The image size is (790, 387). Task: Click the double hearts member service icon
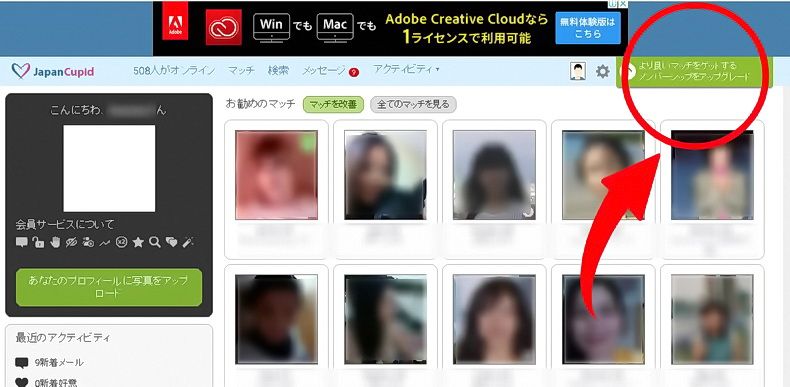click(x=171, y=242)
